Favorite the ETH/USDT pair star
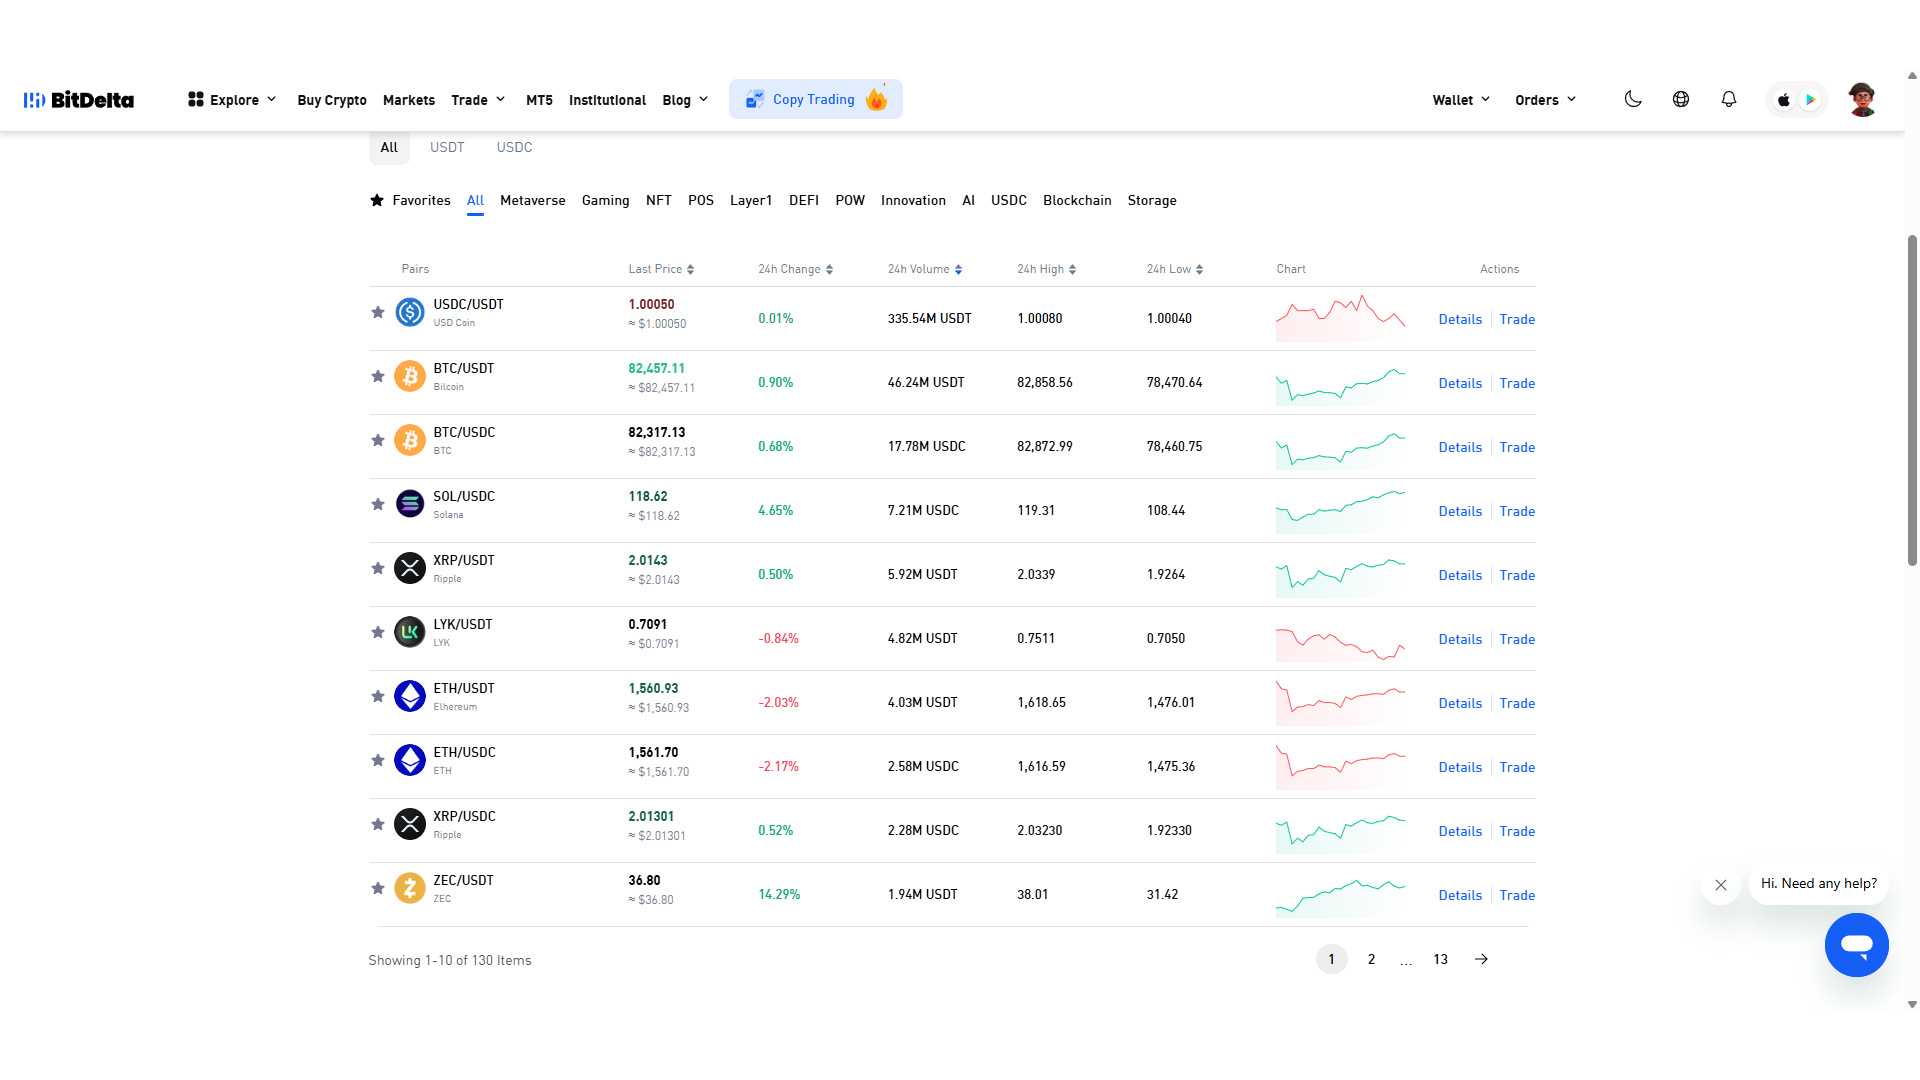Screen dimensions: 1920x1080 [x=378, y=696]
